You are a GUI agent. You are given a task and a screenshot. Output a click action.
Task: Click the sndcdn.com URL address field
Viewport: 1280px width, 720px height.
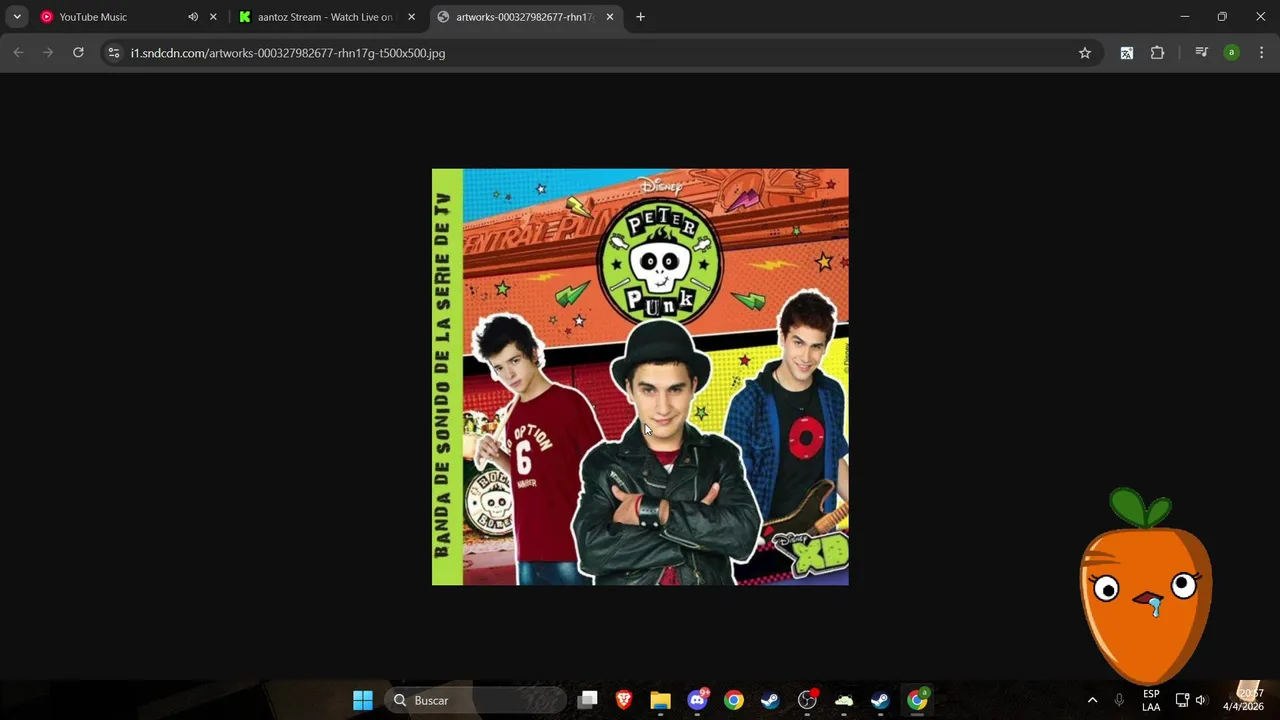600,53
